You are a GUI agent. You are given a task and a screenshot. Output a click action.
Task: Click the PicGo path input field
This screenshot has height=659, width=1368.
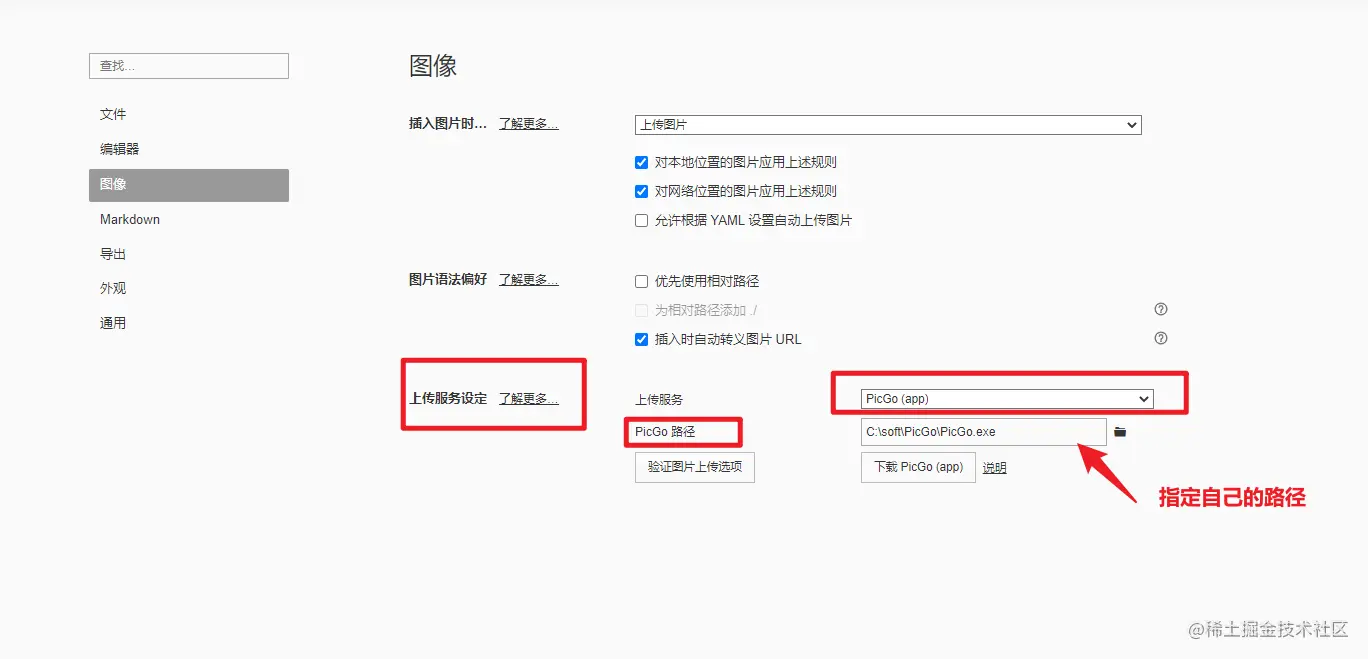pos(984,432)
